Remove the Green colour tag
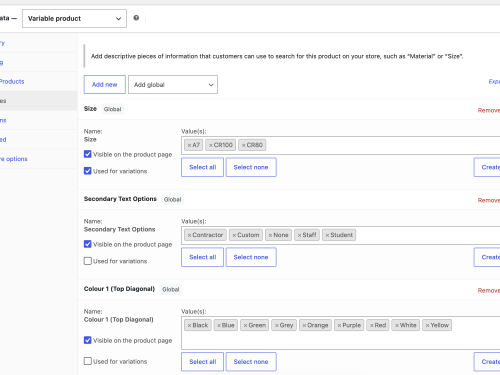The width and height of the screenshot is (500, 375). point(245,326)
